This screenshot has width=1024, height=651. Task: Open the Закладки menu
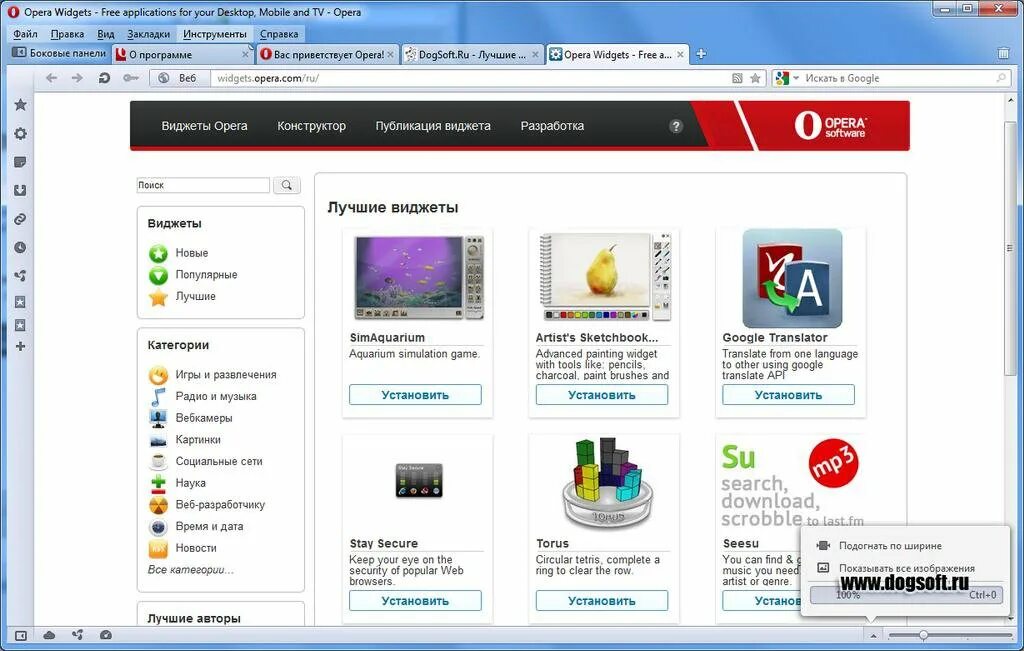pyautogui.click(x=148, y=34)
